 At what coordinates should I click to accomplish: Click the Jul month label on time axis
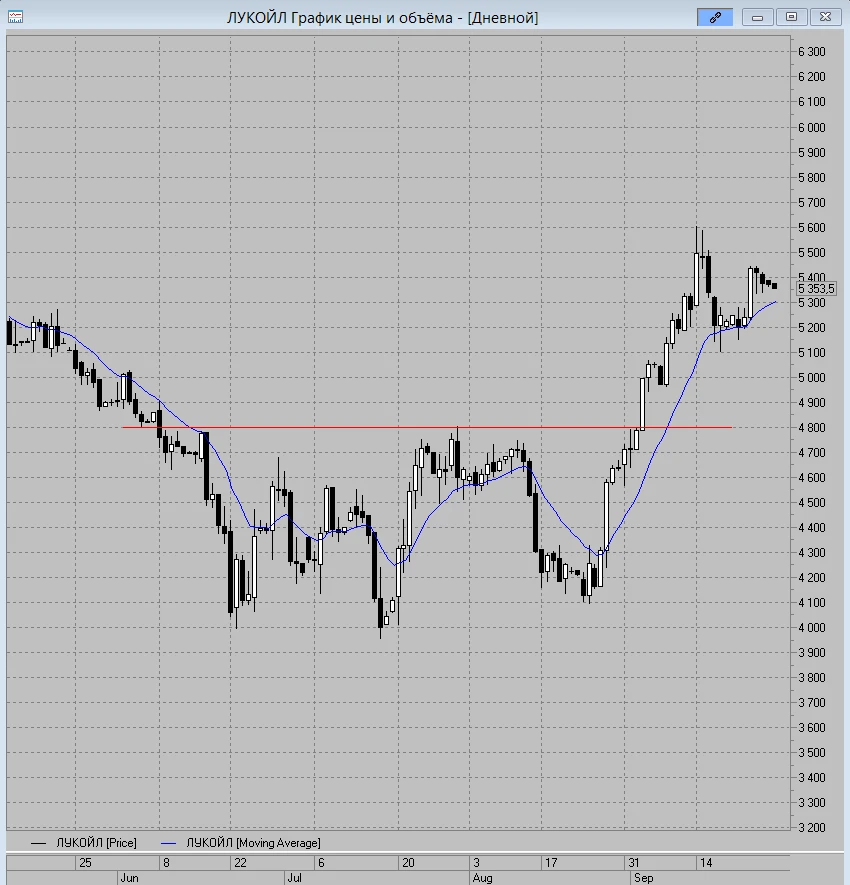click(x=294, y=878)
